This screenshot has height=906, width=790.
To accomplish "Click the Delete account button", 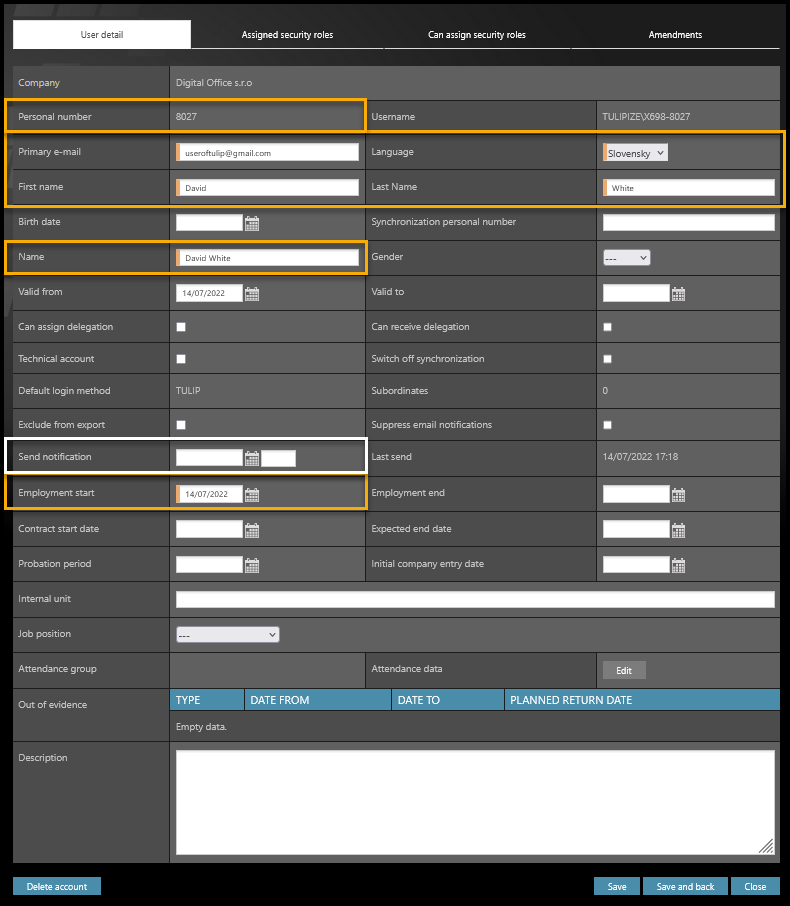I will coord(57,887).
